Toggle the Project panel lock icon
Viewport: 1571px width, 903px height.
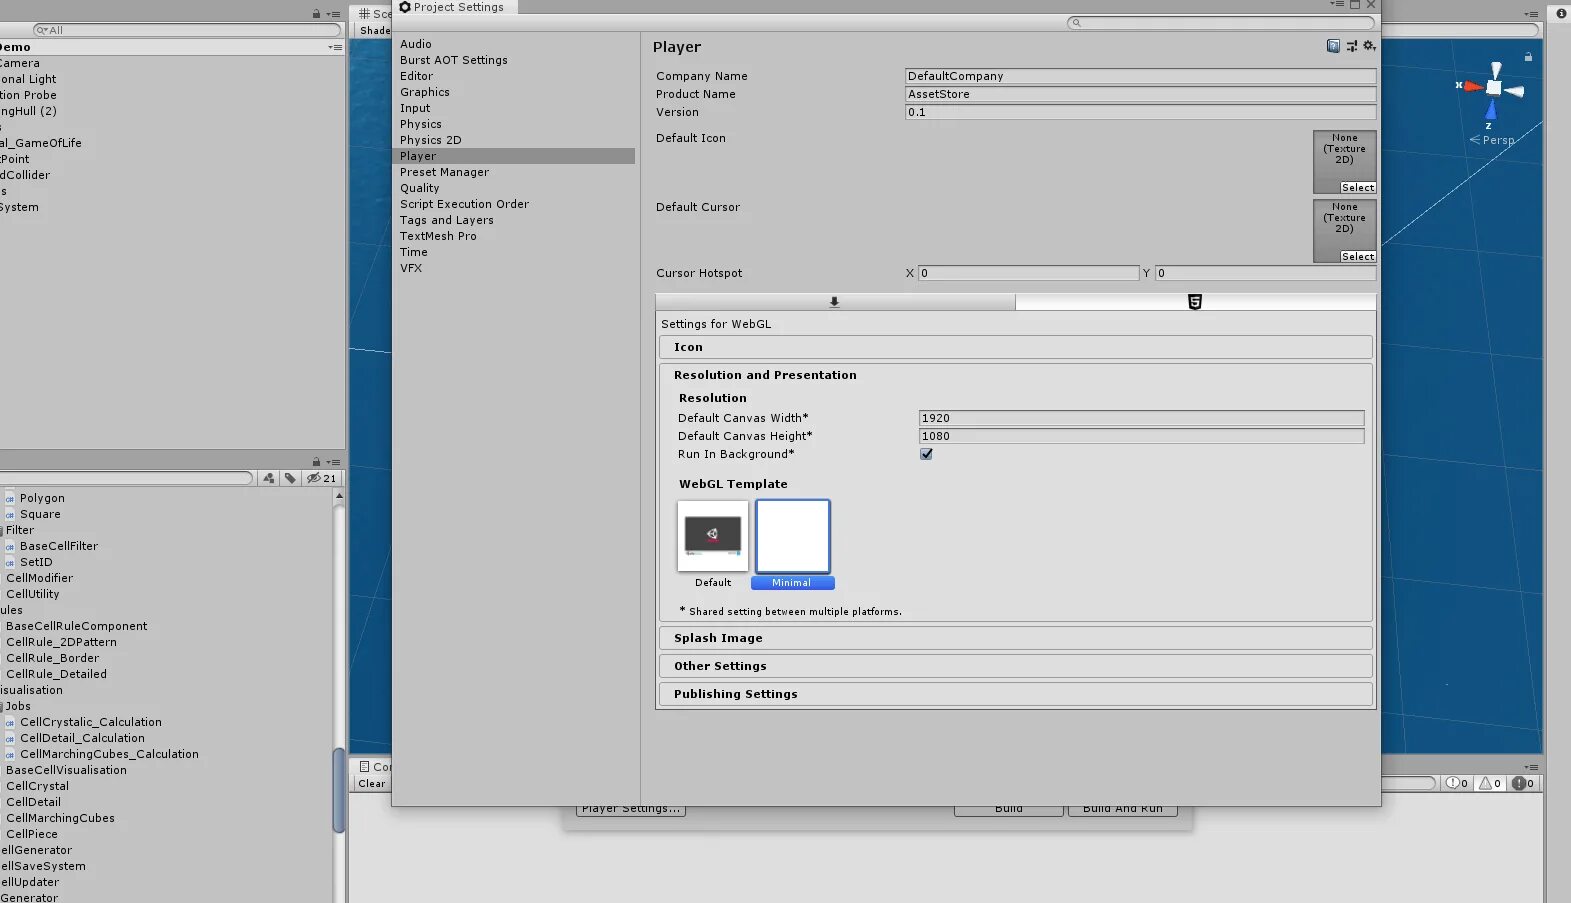tap(316, 462)
